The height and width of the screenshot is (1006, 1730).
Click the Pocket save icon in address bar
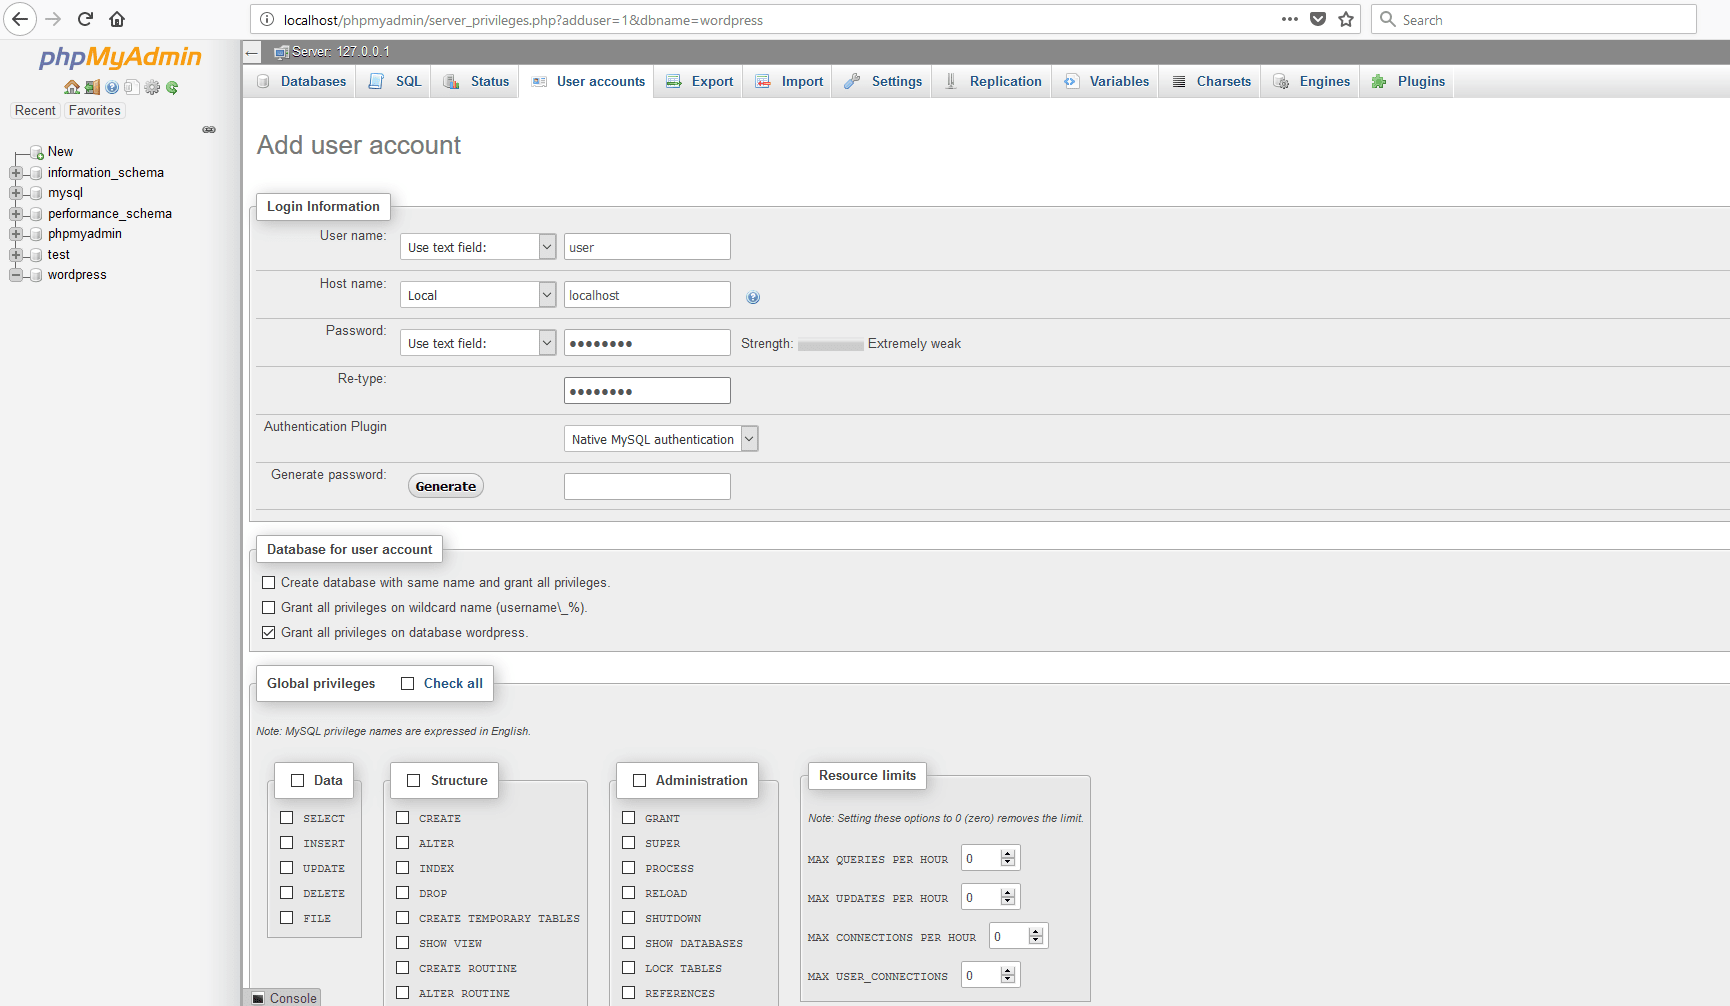coord(1318,19)
